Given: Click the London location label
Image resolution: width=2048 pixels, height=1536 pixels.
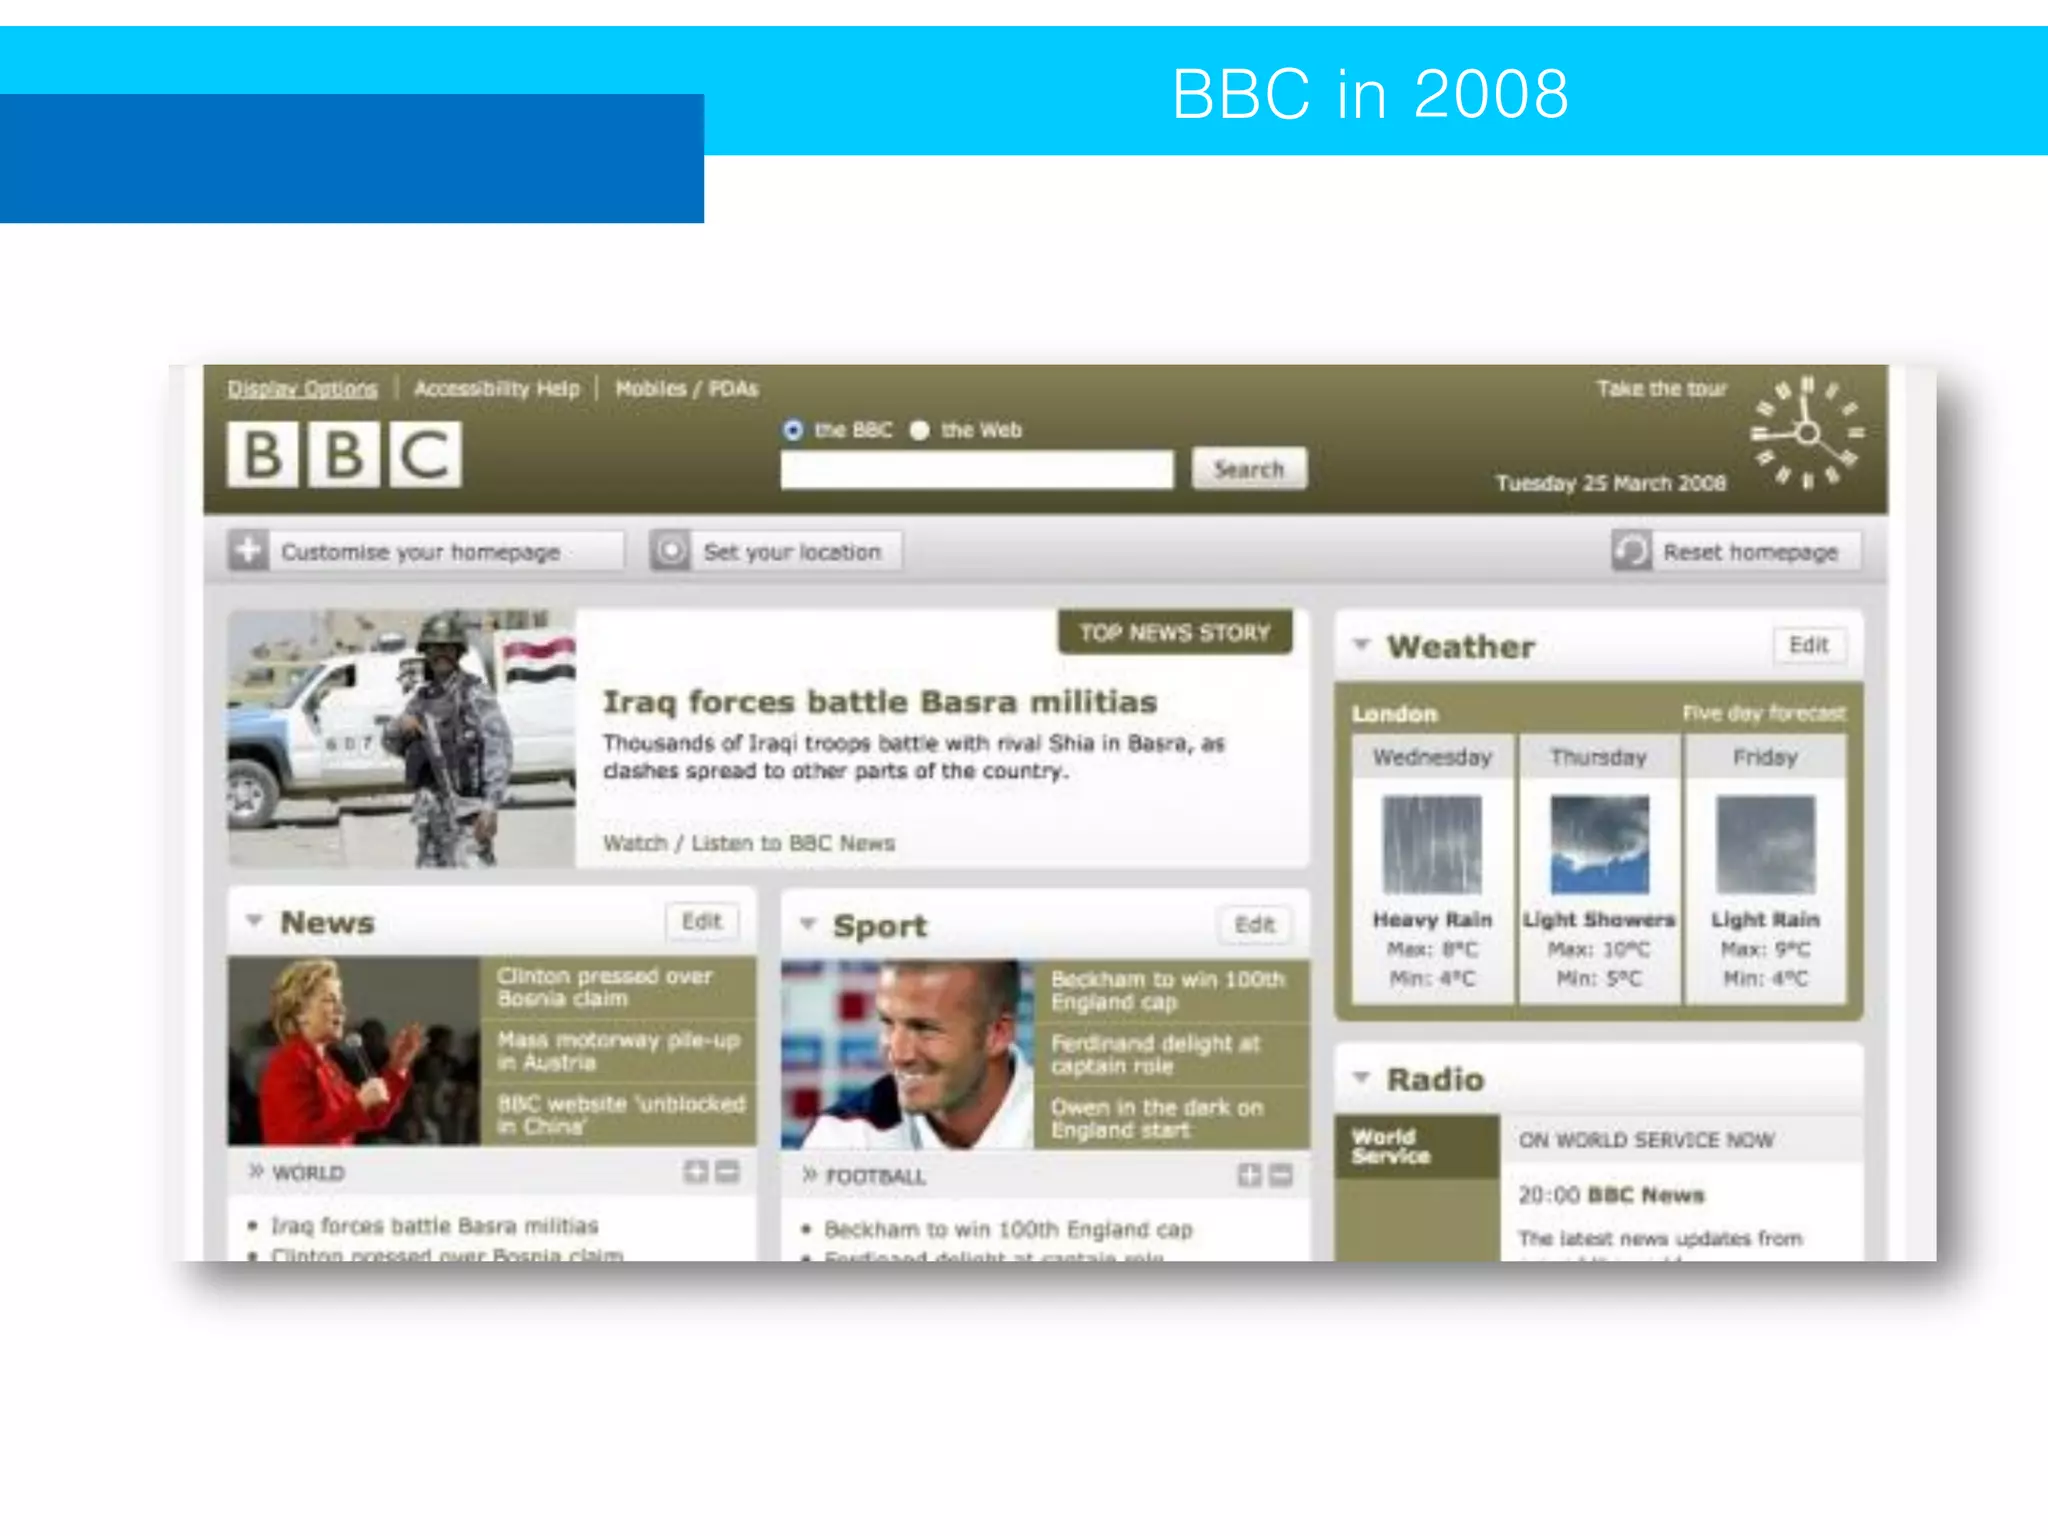Looking at the screenshot, I should point(1394,714).
